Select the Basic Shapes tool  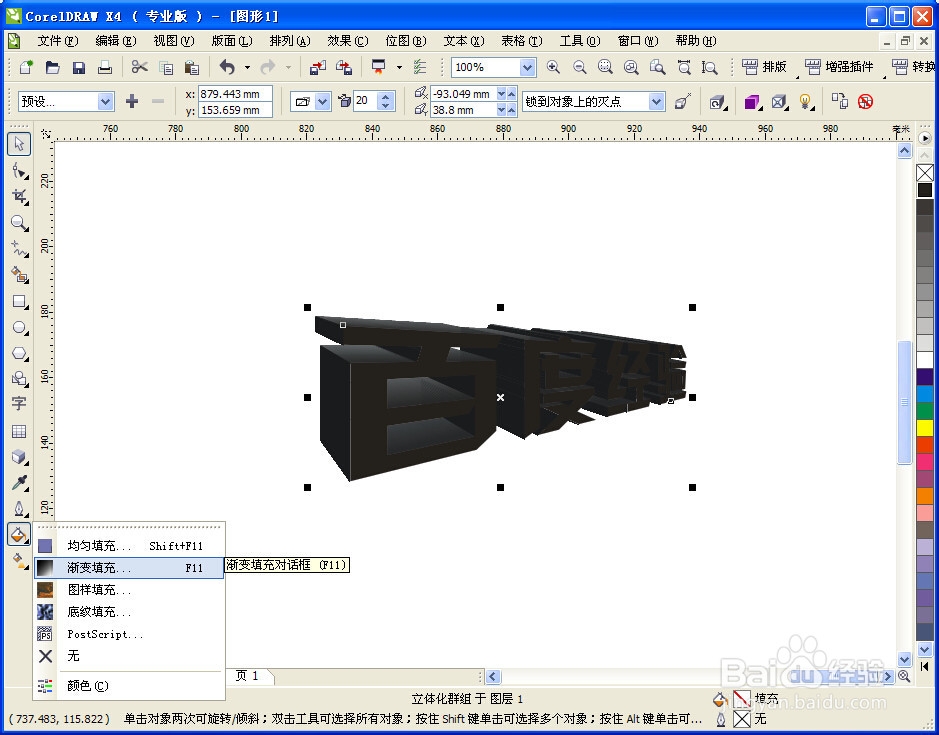point(19,379)
